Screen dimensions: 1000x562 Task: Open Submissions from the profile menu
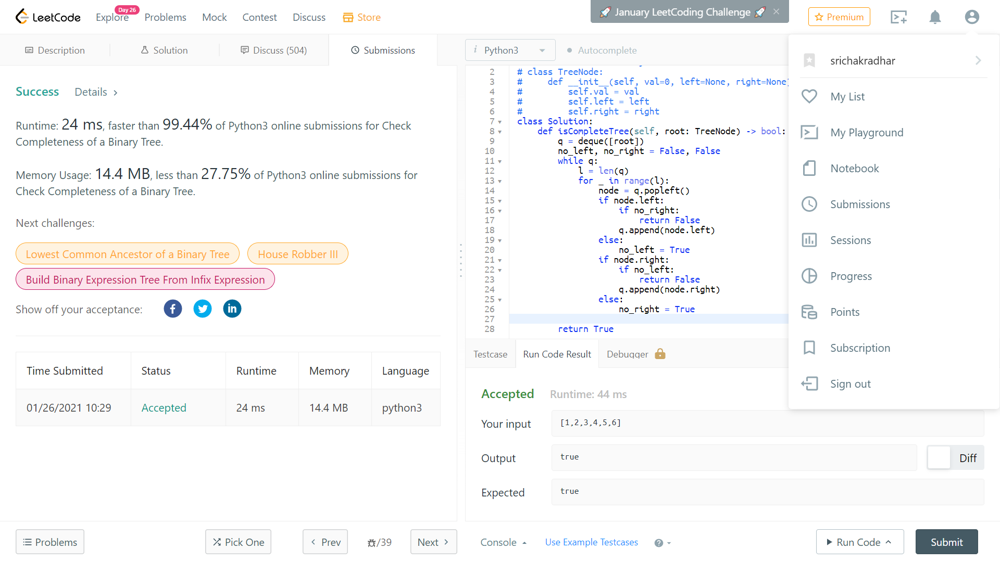[x=859, y=204]
